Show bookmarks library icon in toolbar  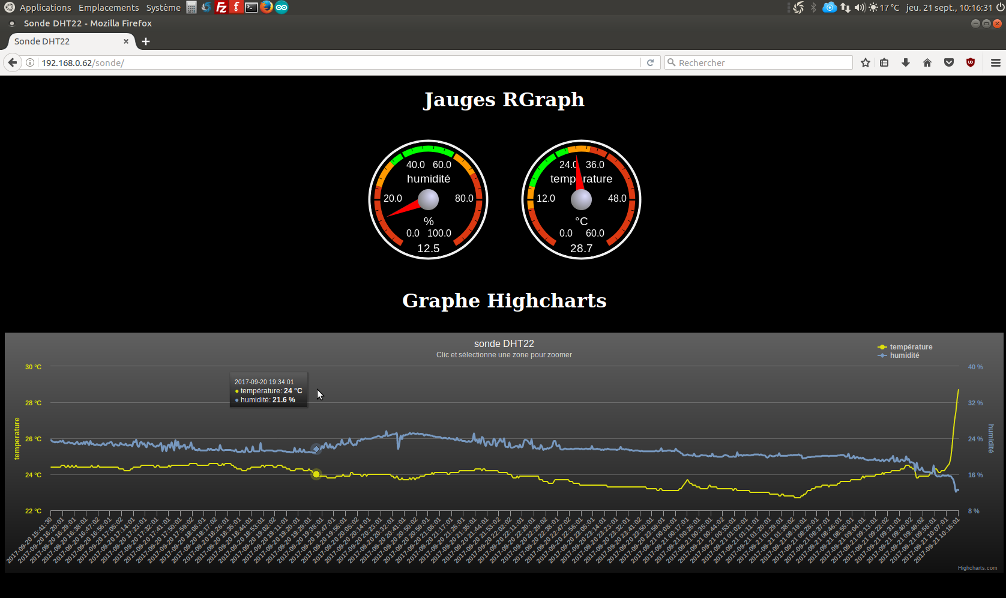pyautogui.click(x=885, y=62)
